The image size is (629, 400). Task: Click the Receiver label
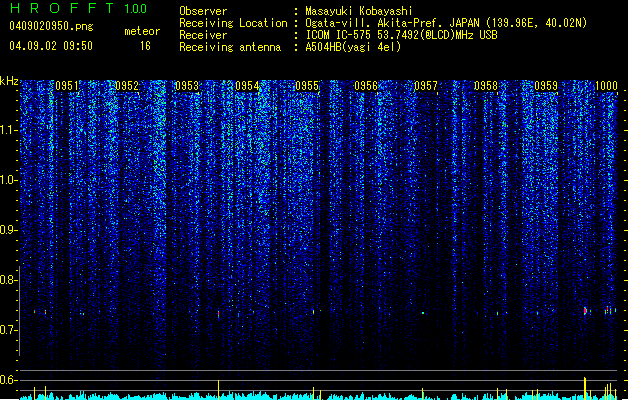click(x=203, y=35)
